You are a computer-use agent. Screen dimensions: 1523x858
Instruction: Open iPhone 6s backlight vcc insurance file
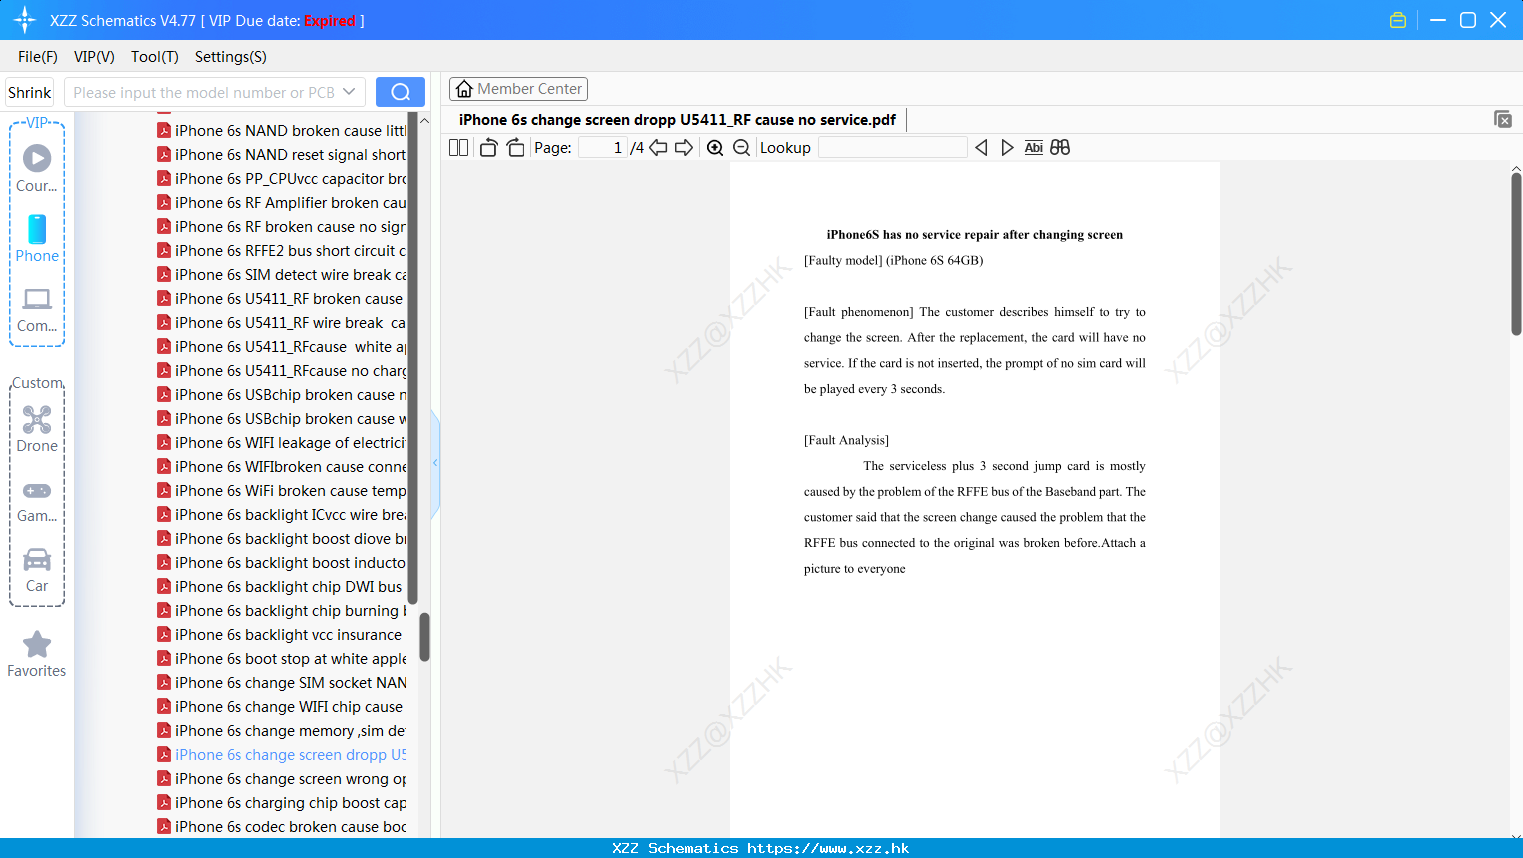click(282, 635)
